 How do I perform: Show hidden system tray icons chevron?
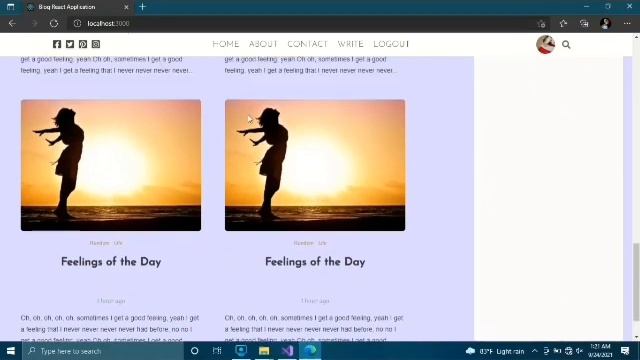535,351
